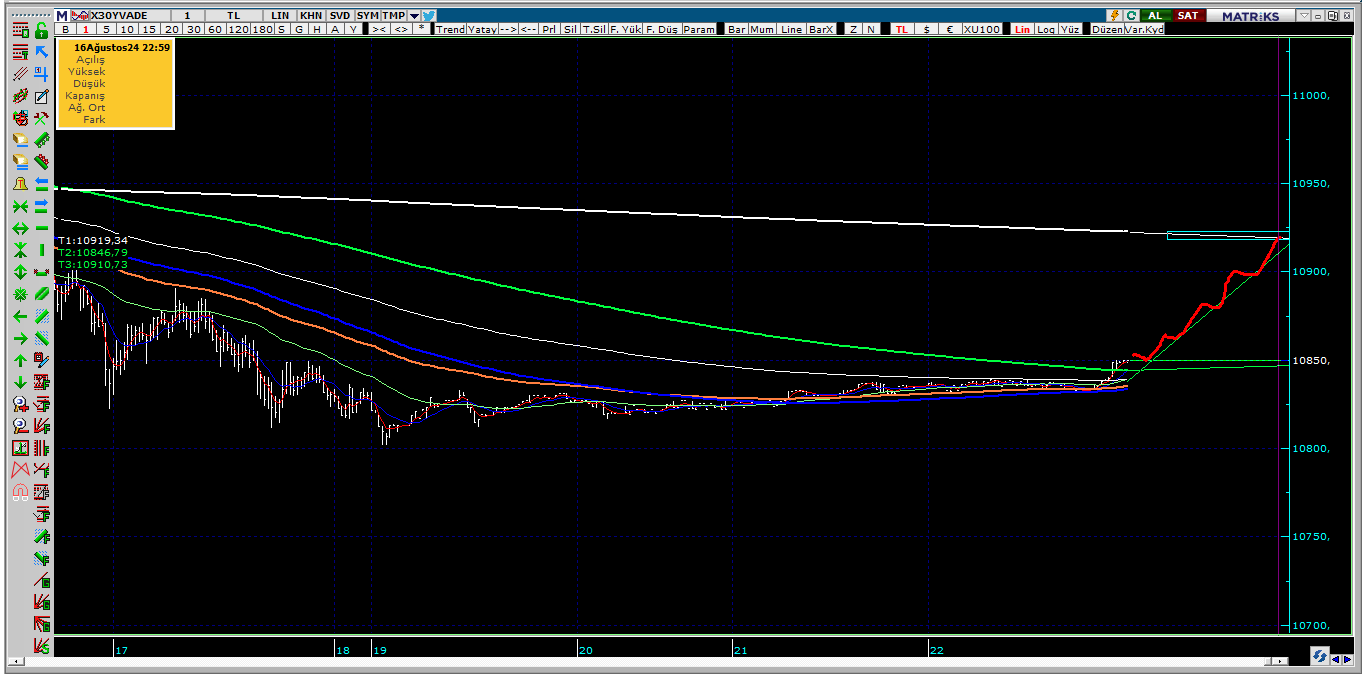
Task: Click the pencil note edit icon
Action: click(41, 96)
